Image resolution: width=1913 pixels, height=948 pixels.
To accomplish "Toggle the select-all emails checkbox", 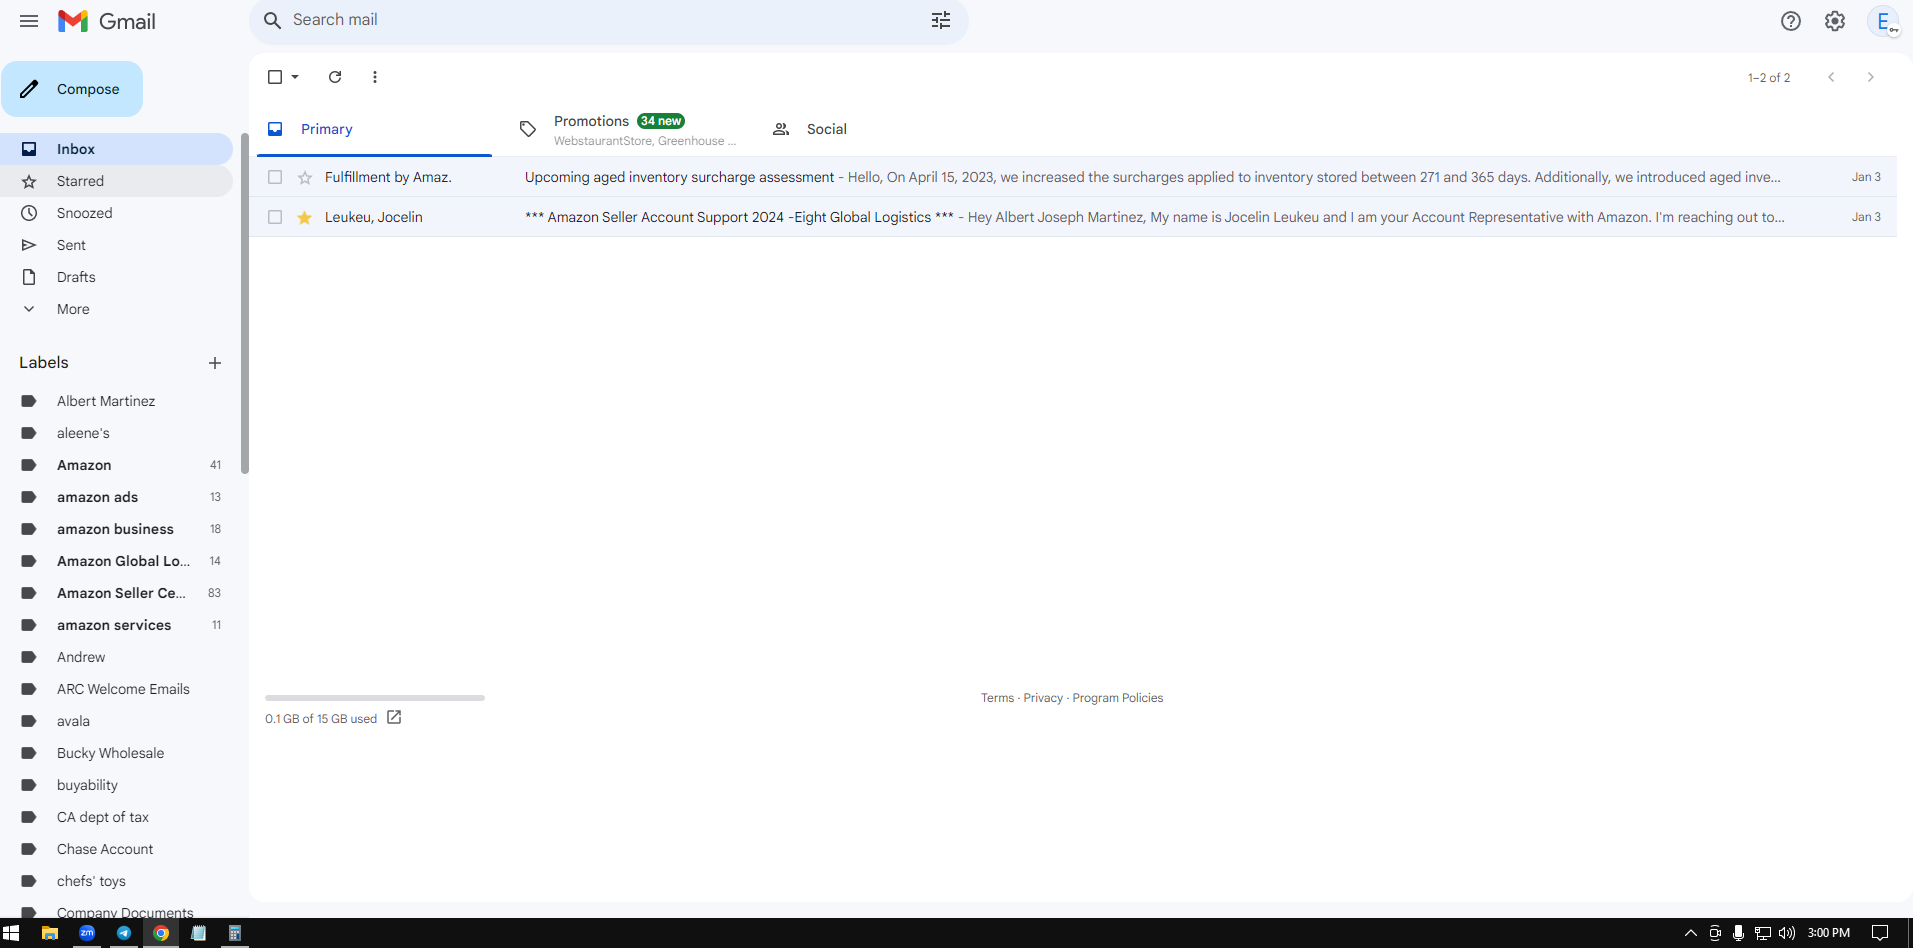I will click(x=275, y=77).
